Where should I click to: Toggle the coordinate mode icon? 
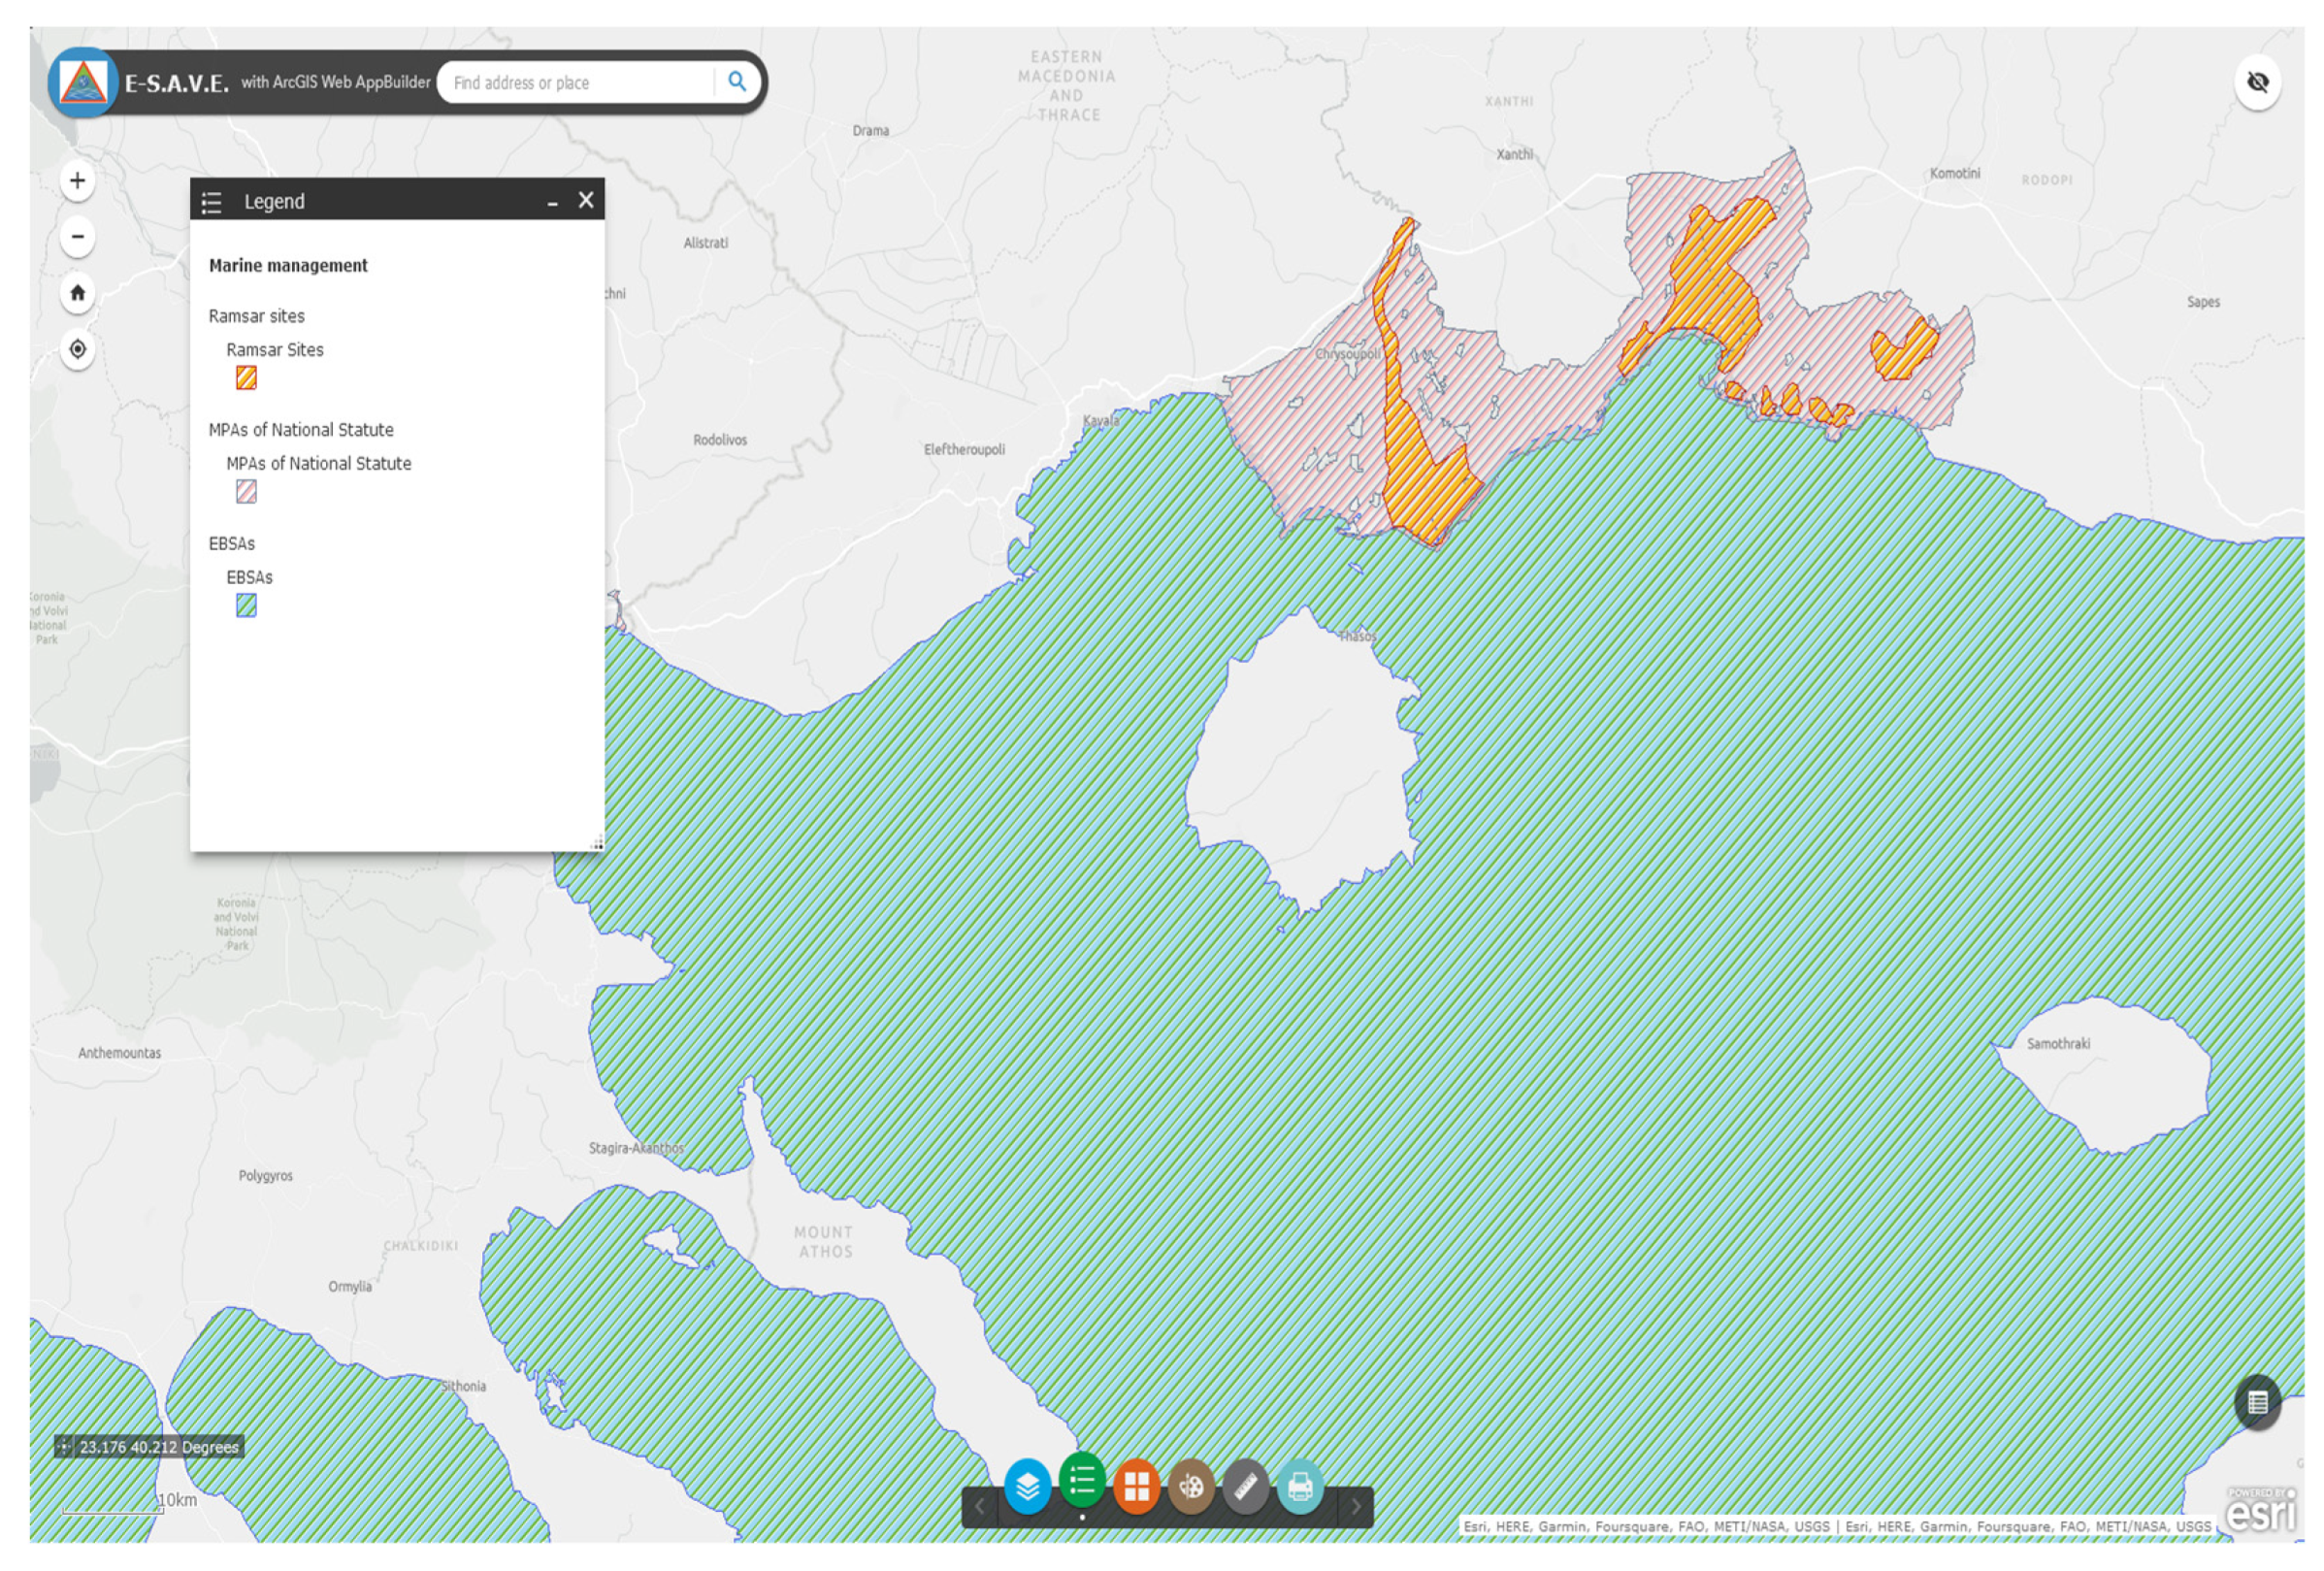pos(64,1447)
